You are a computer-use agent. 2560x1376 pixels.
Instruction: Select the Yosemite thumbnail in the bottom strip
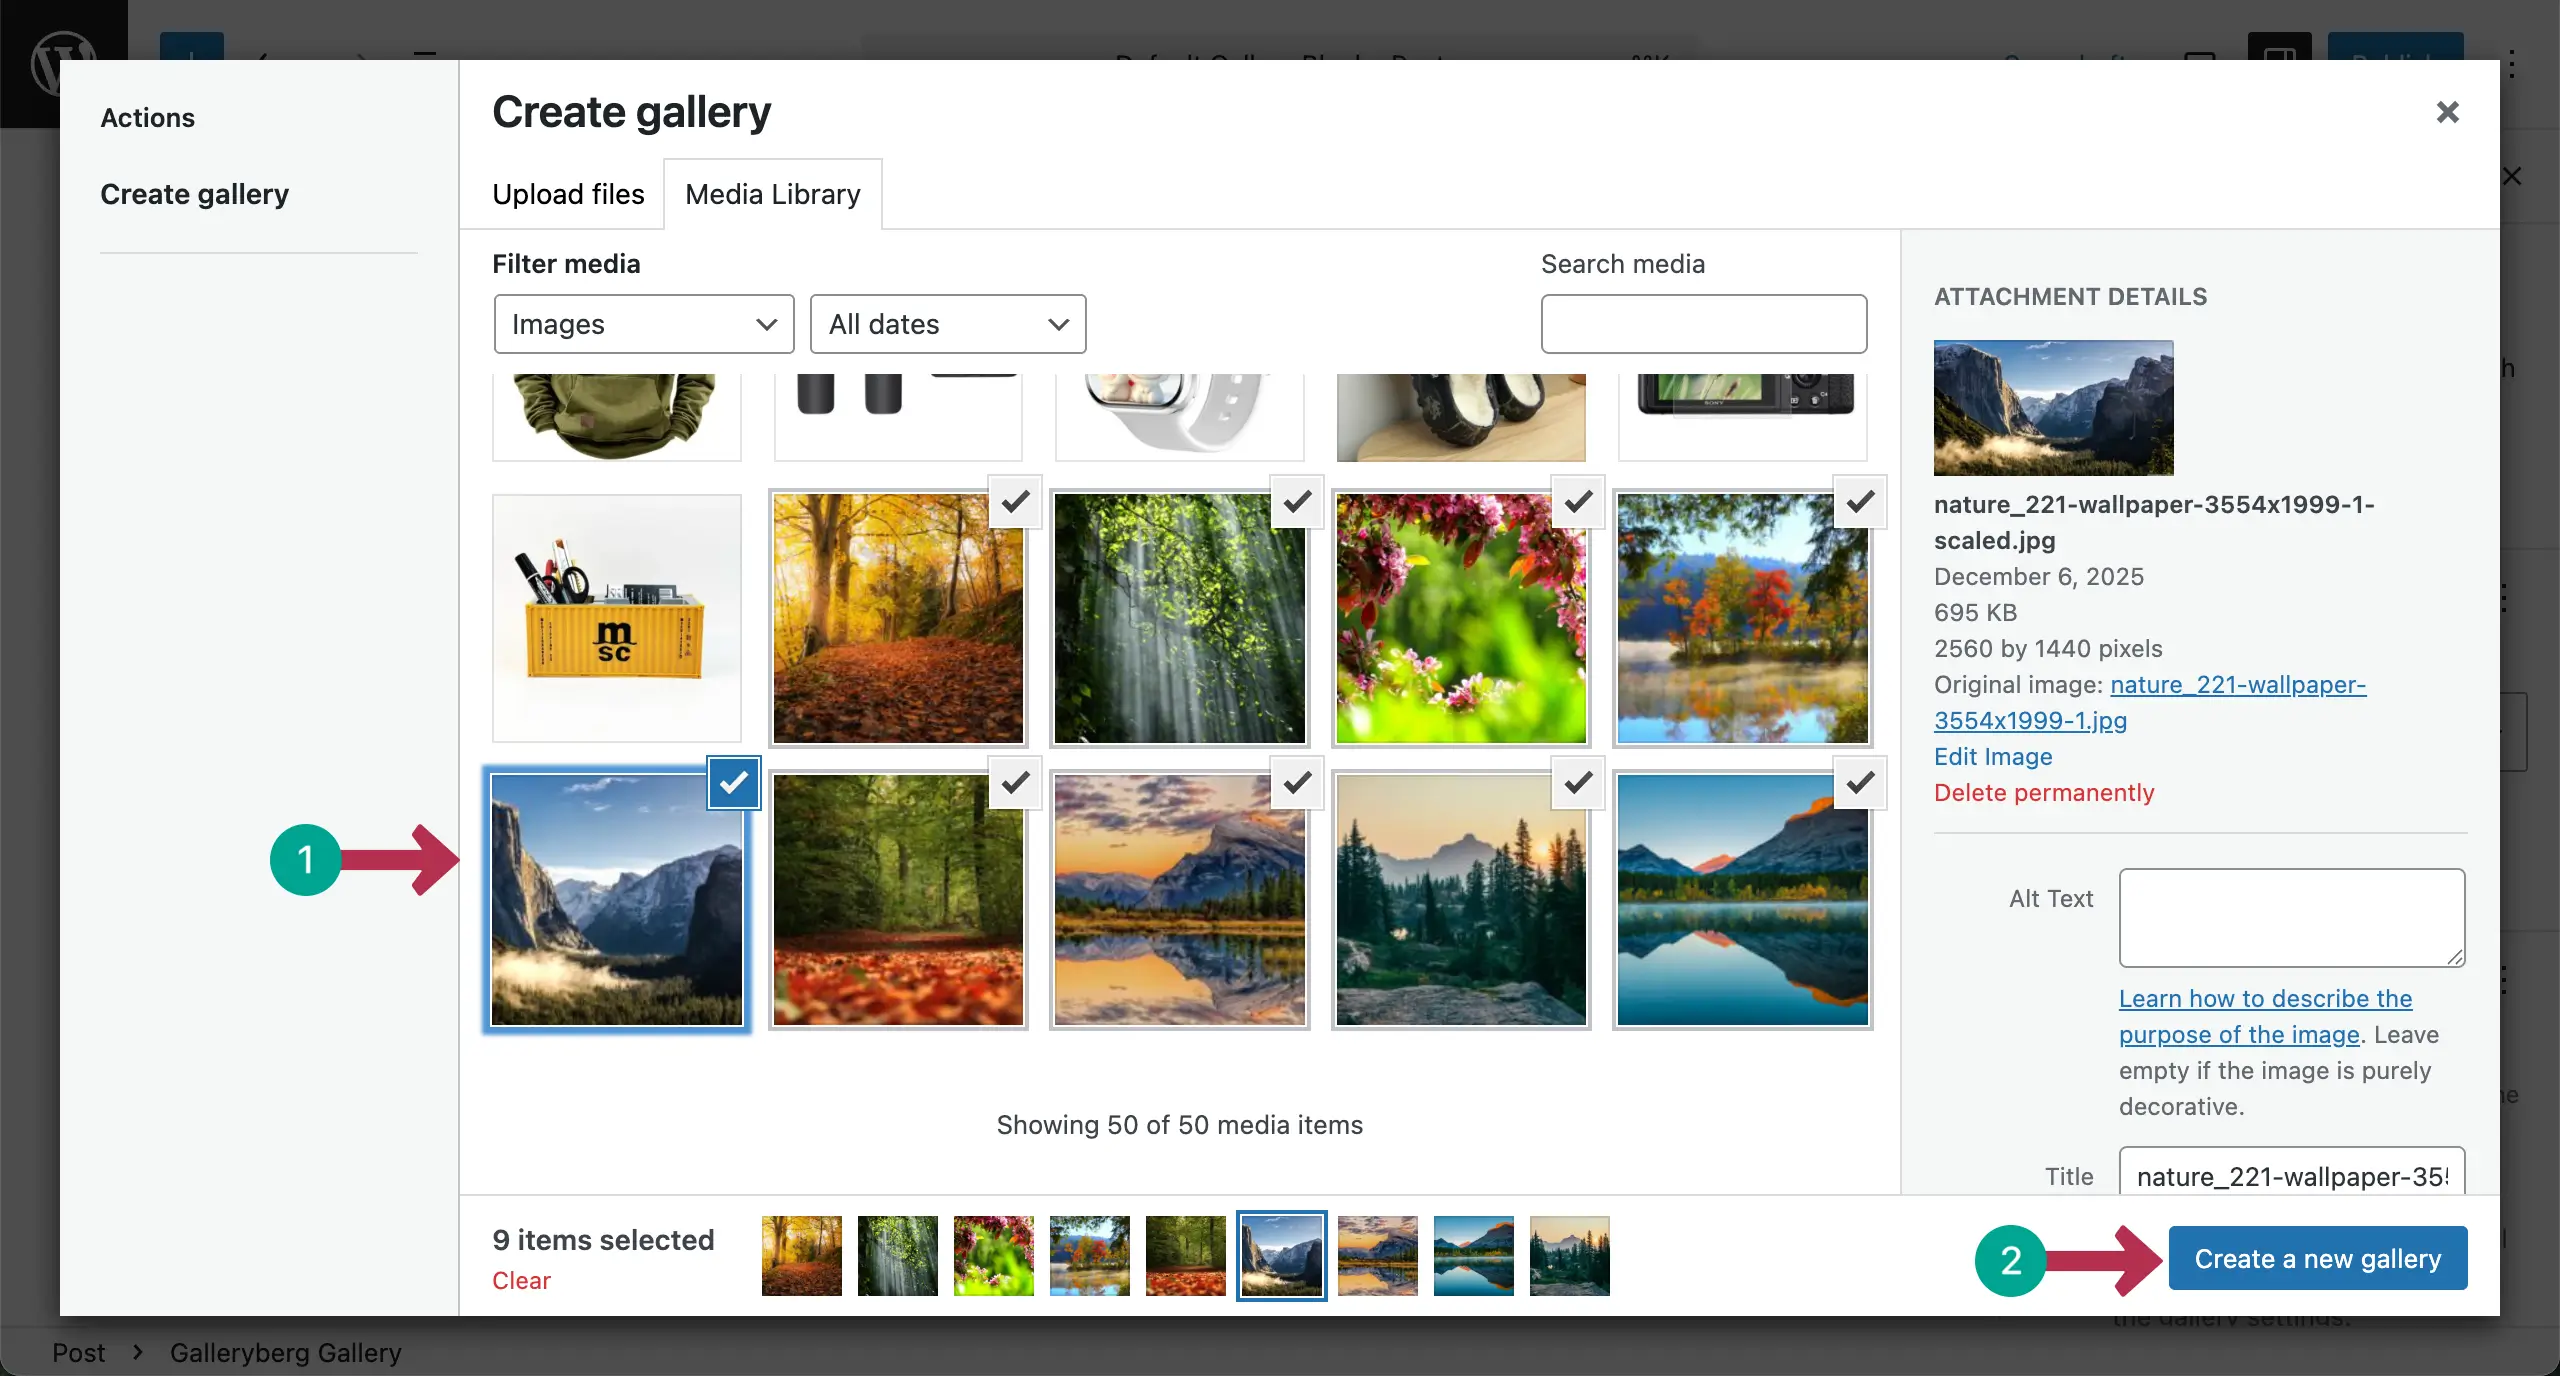pyautogui.click(x=1280, y=1256)
